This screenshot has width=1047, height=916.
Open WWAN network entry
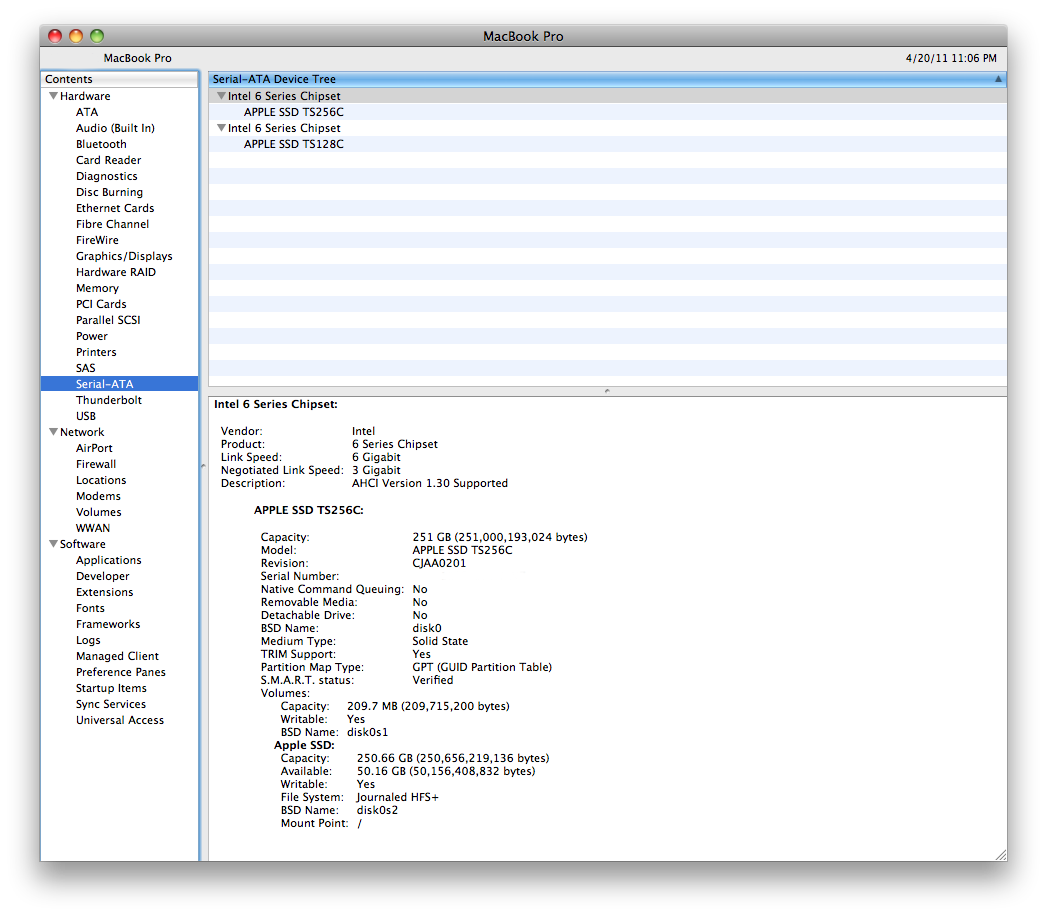point(92,528)
